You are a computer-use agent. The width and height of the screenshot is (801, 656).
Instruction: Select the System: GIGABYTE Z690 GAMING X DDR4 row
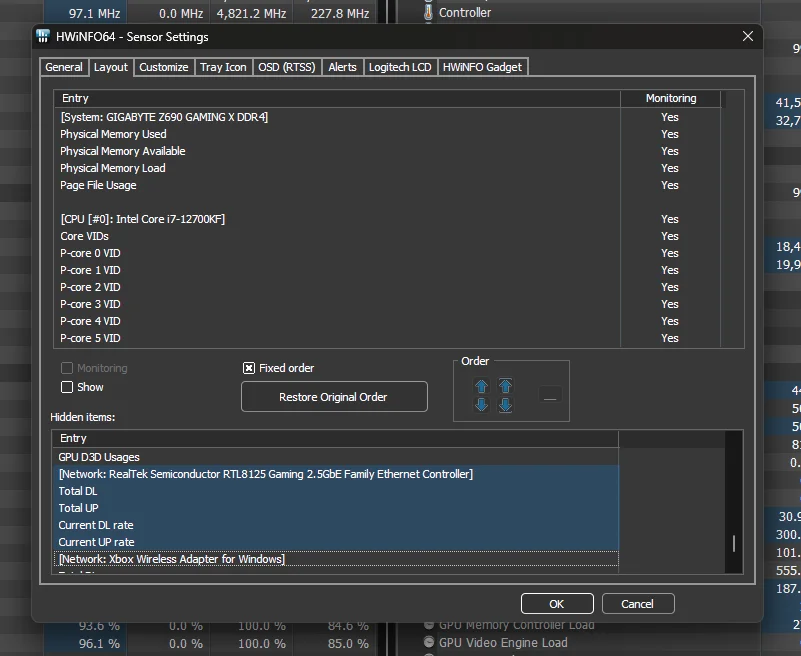pos(337,117)
